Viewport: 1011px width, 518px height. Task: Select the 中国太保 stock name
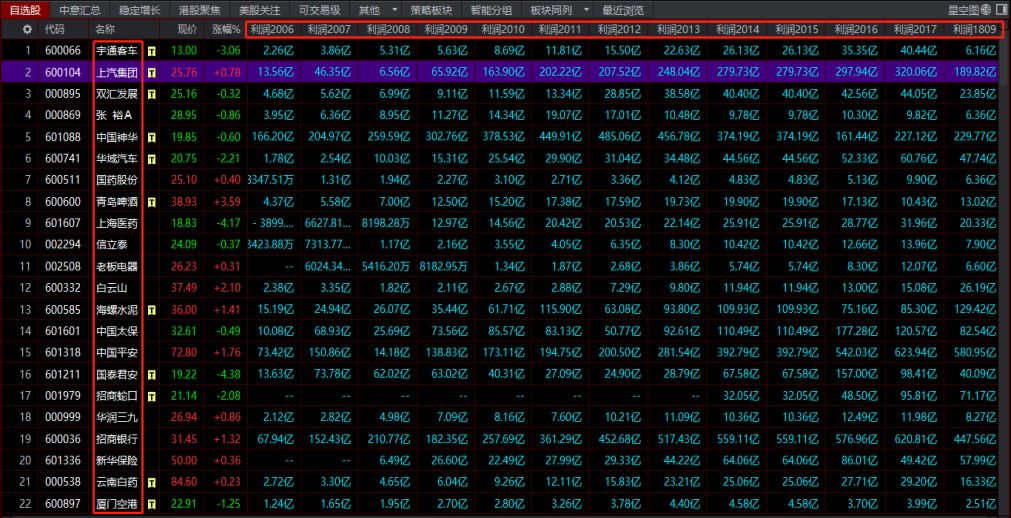pos(117,332)
